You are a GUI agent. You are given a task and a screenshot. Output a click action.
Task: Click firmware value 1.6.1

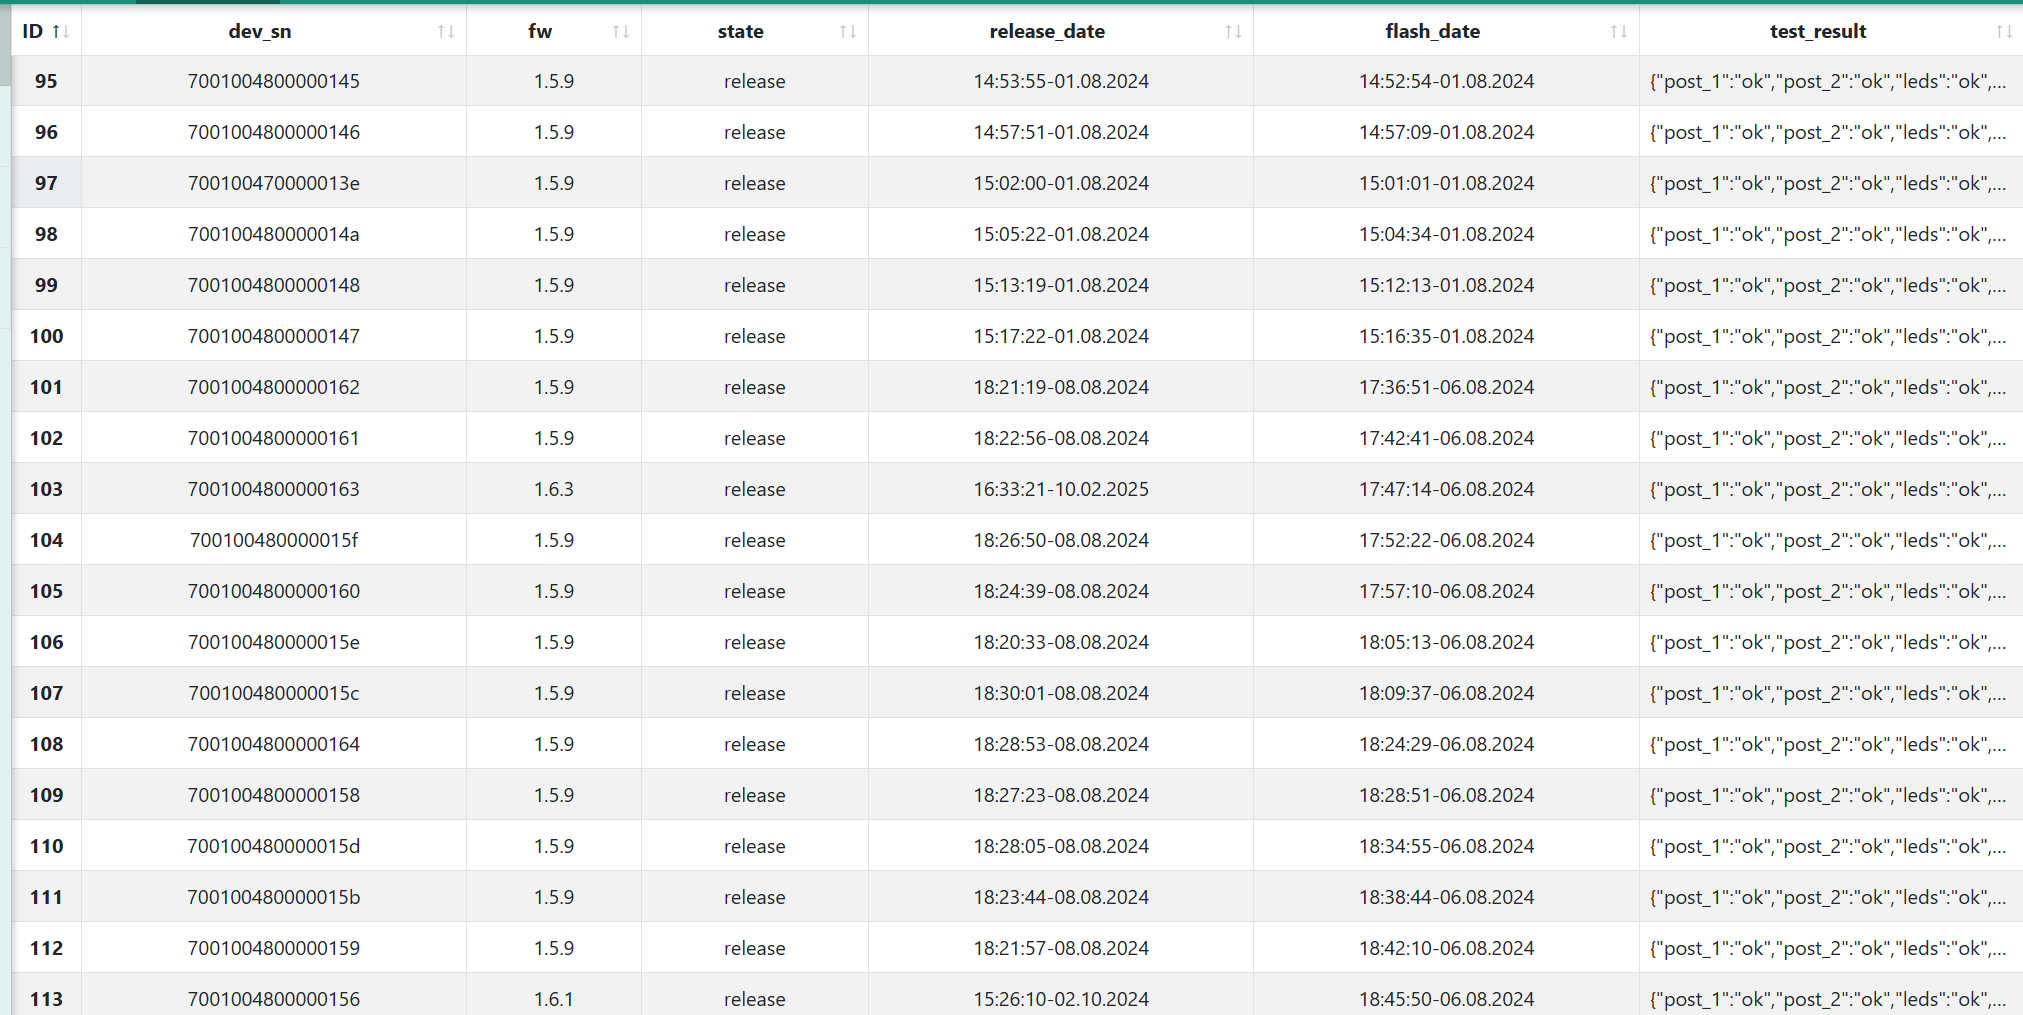[x=554, y=999]
